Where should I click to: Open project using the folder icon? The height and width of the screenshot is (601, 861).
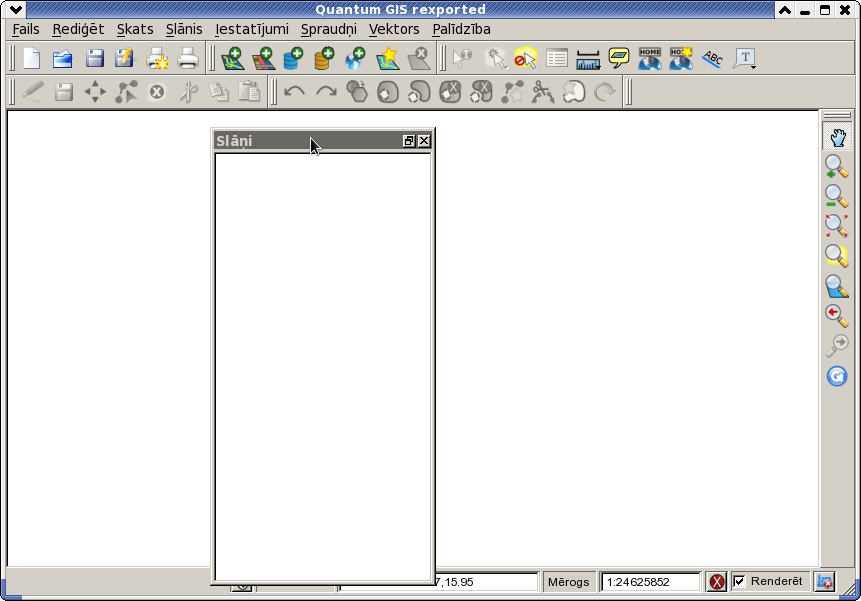[63, 58]
